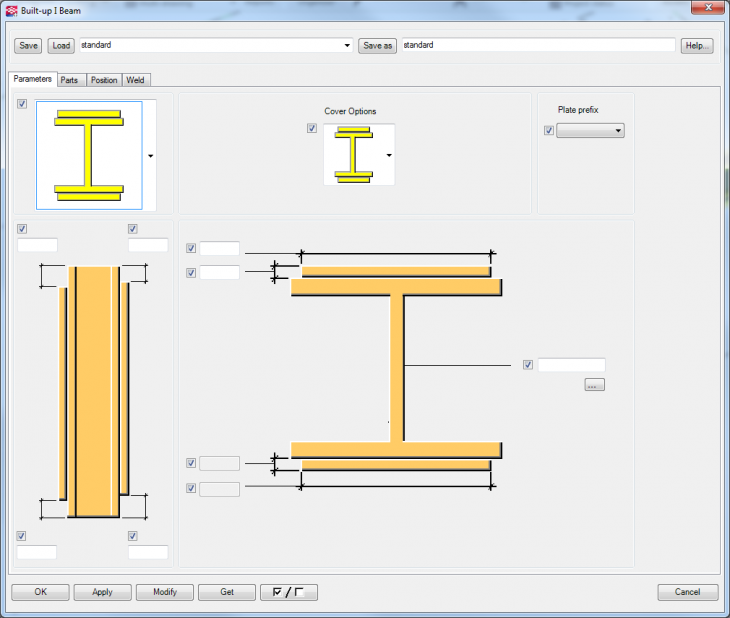Click the Cover Options I-beam picture
The height and width of the screenshot is (618, 730).
[353, 155]
